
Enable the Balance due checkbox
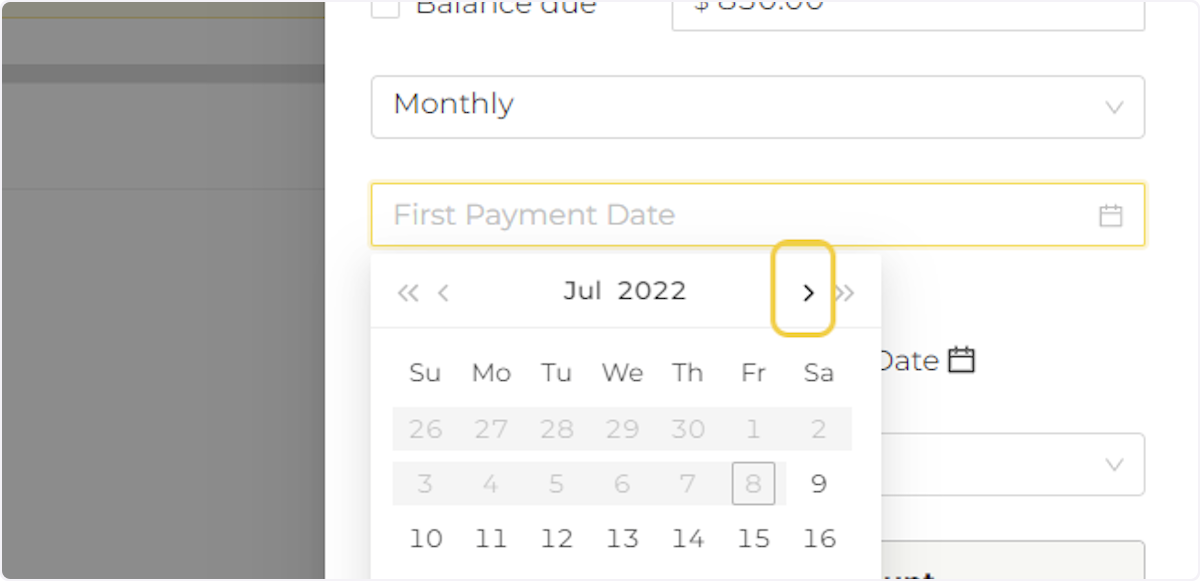385,8
